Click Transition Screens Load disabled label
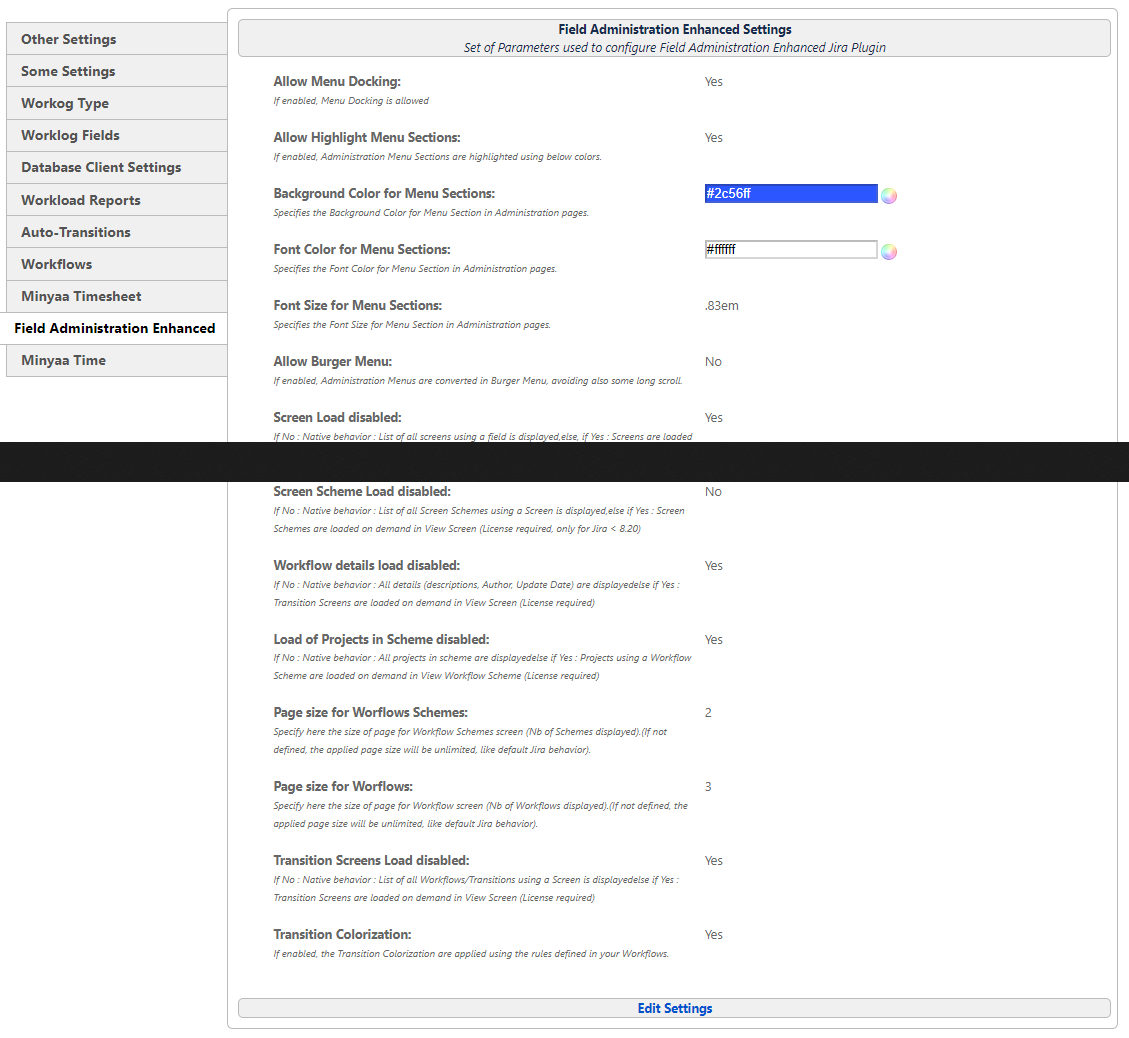Screen dimensions: 1129x1038 click(371, 860)
